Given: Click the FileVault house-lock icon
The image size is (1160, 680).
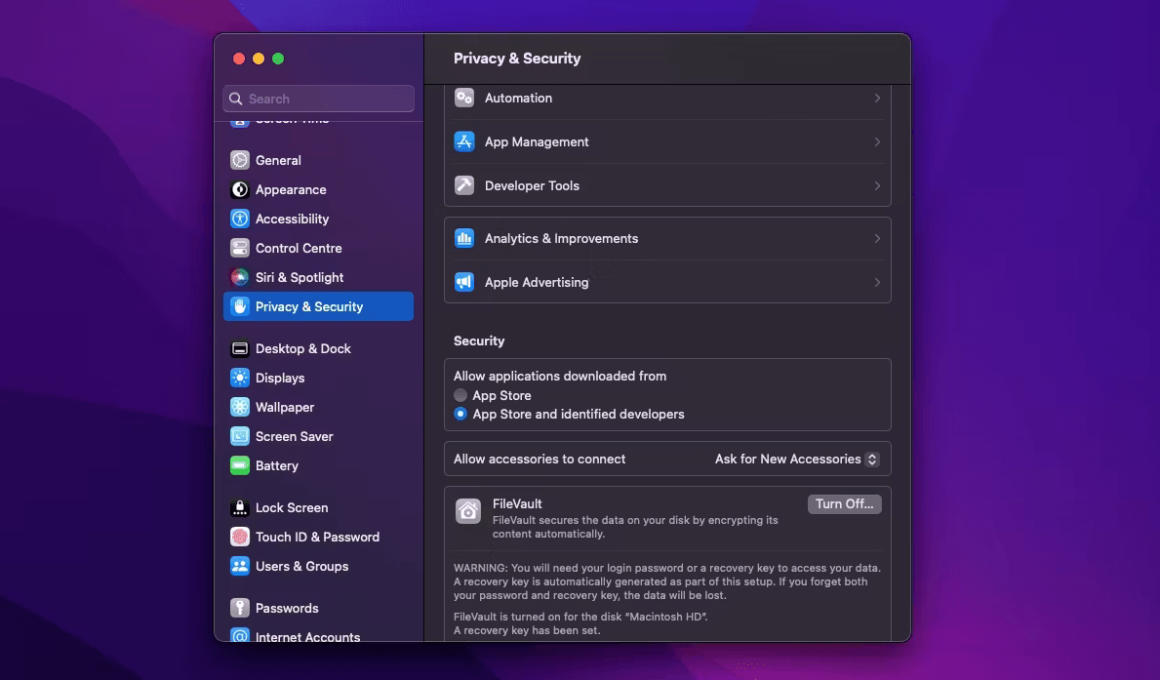Looking at the screenshot, I should [x=468, y=511].
